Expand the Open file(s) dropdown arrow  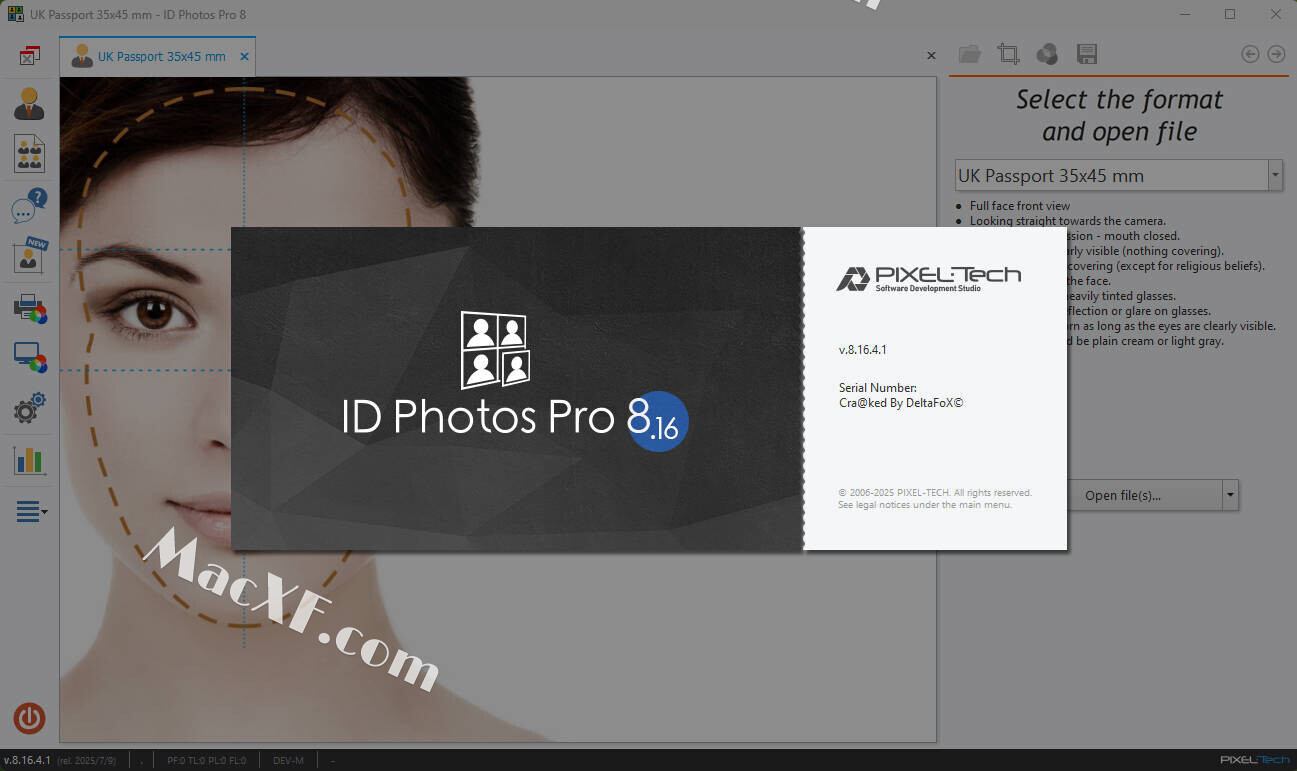pyautogui.click(x=1231, y=495)
